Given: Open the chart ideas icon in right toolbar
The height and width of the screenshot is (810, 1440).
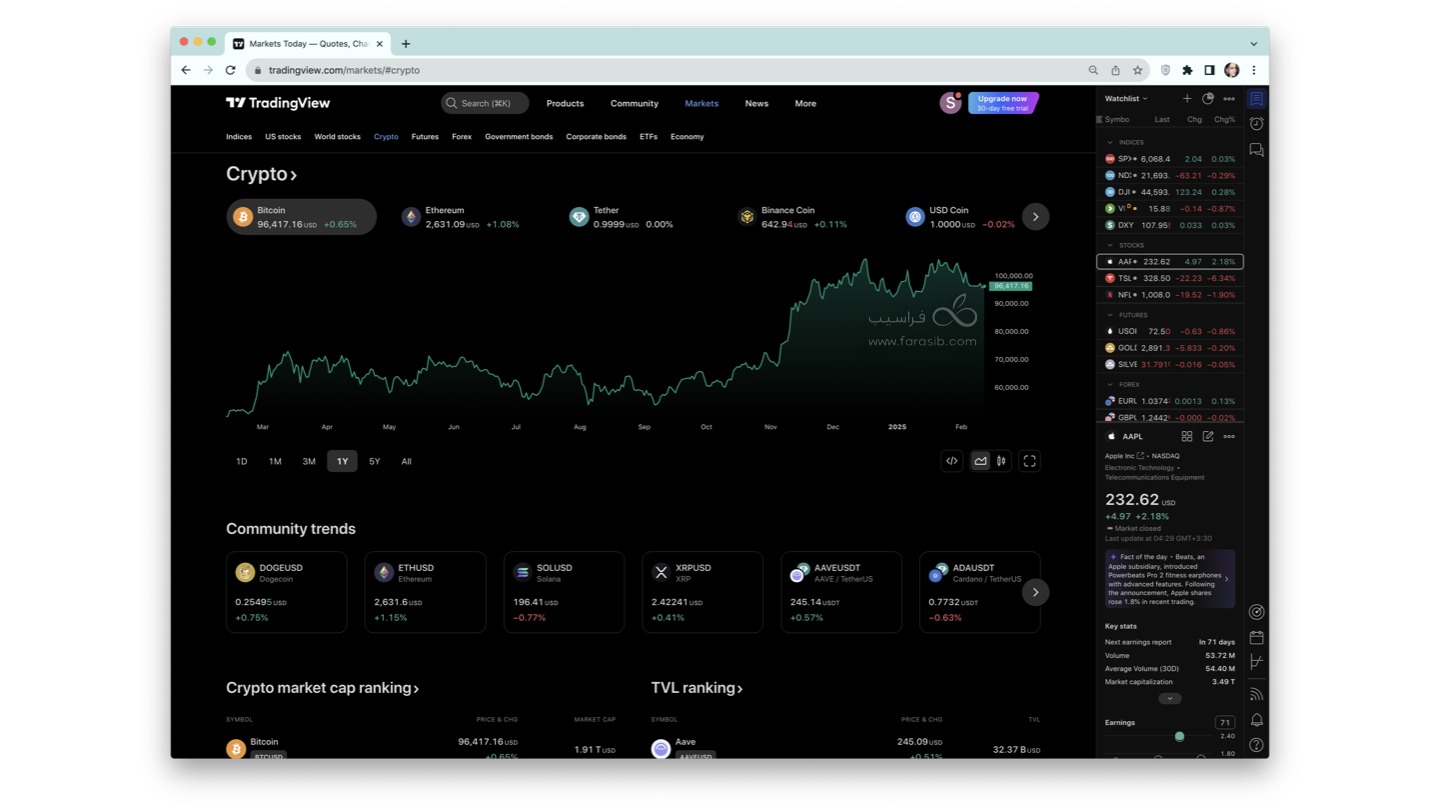Looking at the screenshot, I should pos(1256,662).
